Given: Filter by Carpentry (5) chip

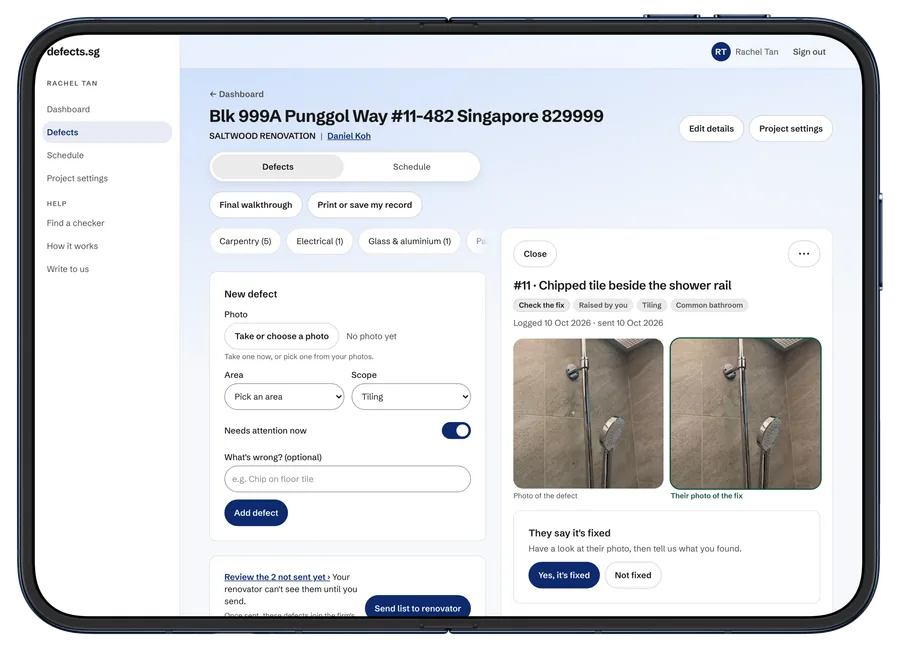Looking at the screenshot, I should [x=245, y=241].
